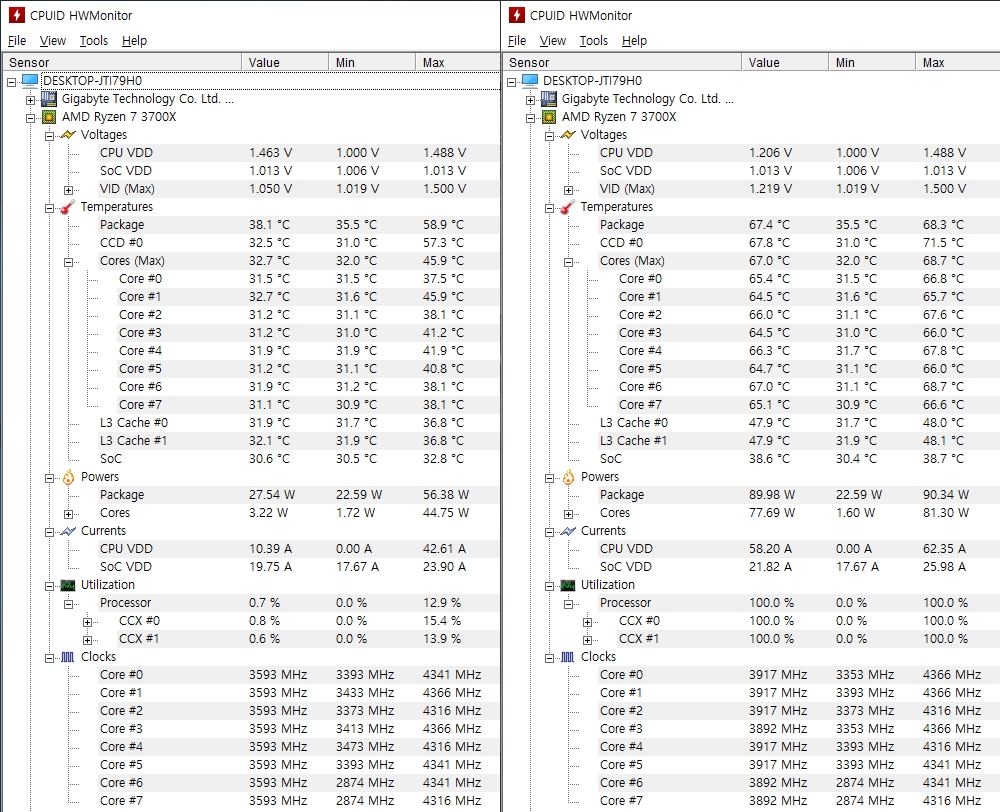Collapse Processor utilization in right window
Viewport: 1000px width, 812px height.
[569, 604]
